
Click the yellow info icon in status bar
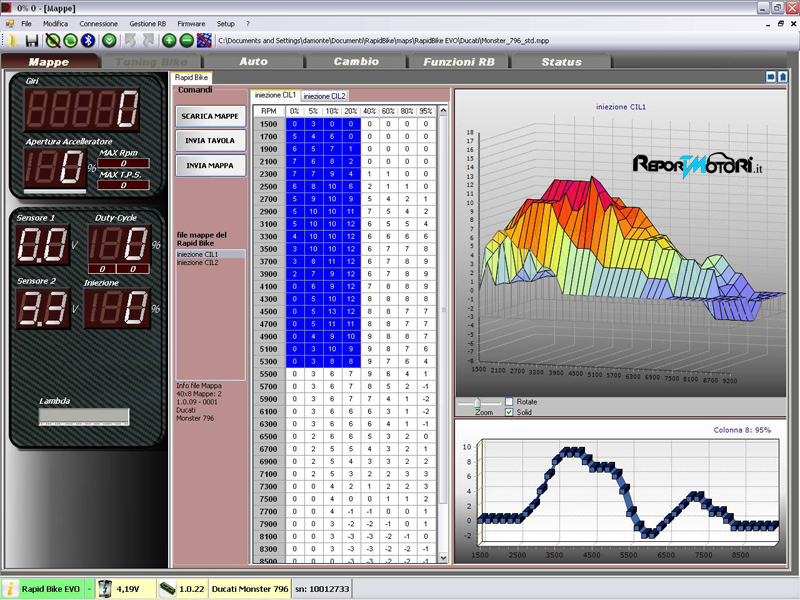pyautogui.click(x=10, y=589)
